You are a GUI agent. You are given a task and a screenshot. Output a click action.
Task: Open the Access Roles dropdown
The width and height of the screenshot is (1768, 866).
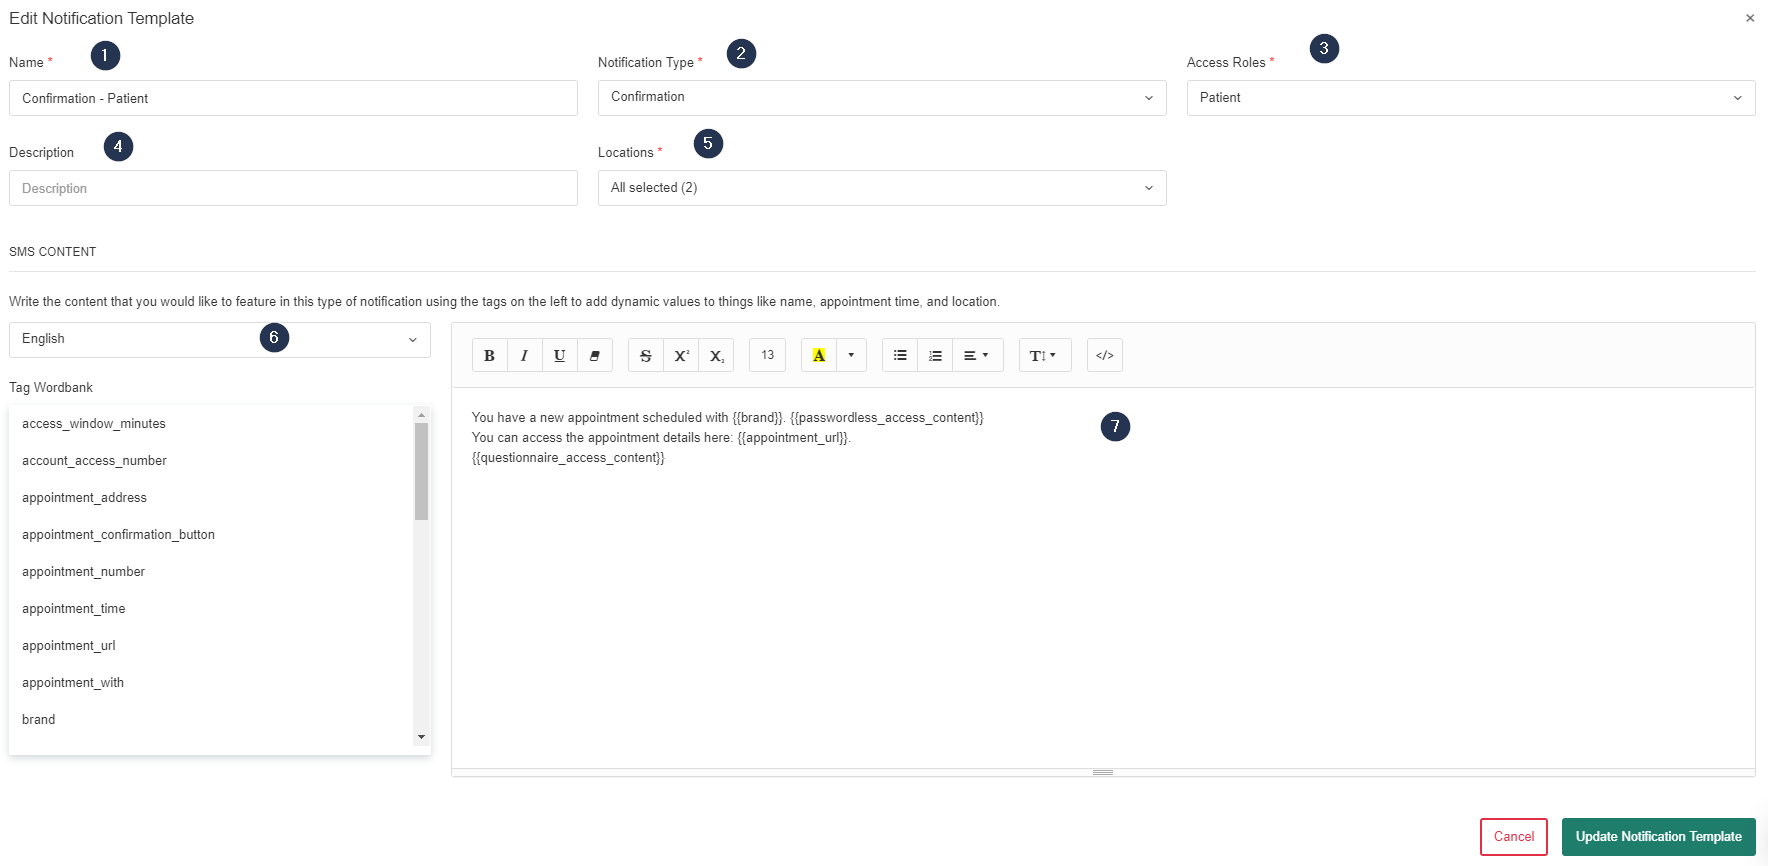pos(1471,98)
